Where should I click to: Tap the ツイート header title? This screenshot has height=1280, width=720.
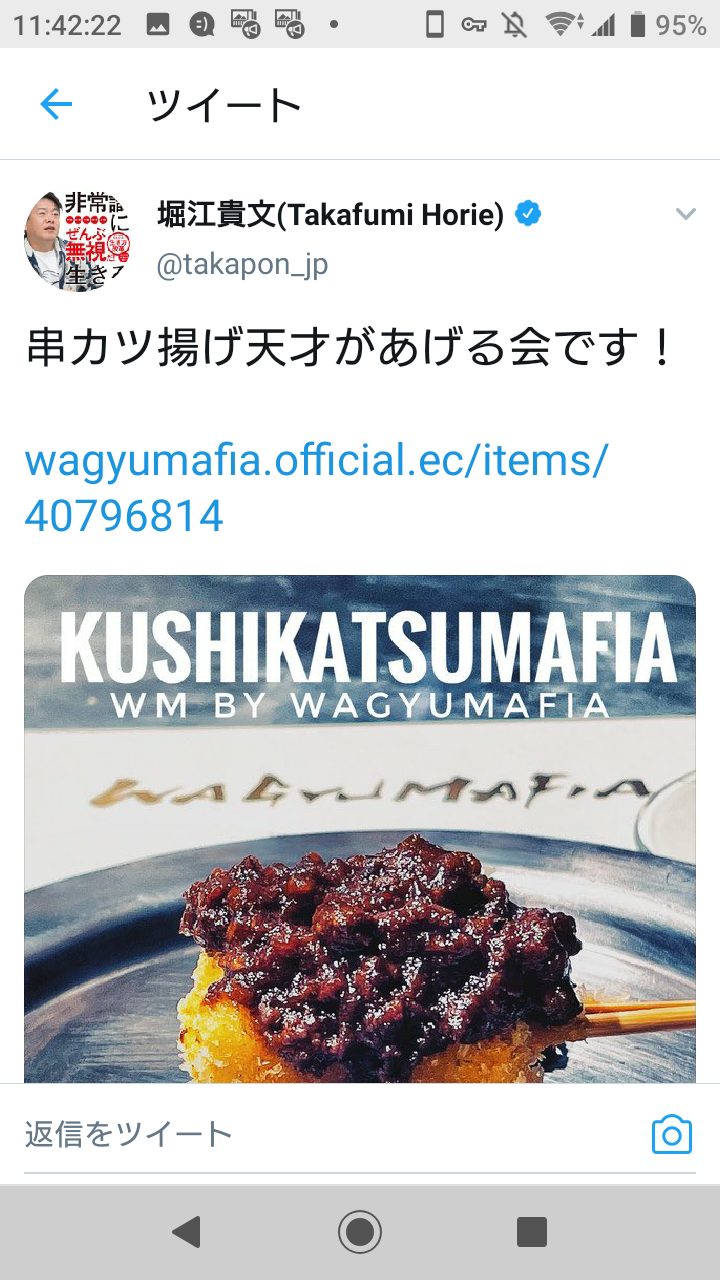point(224,105)
